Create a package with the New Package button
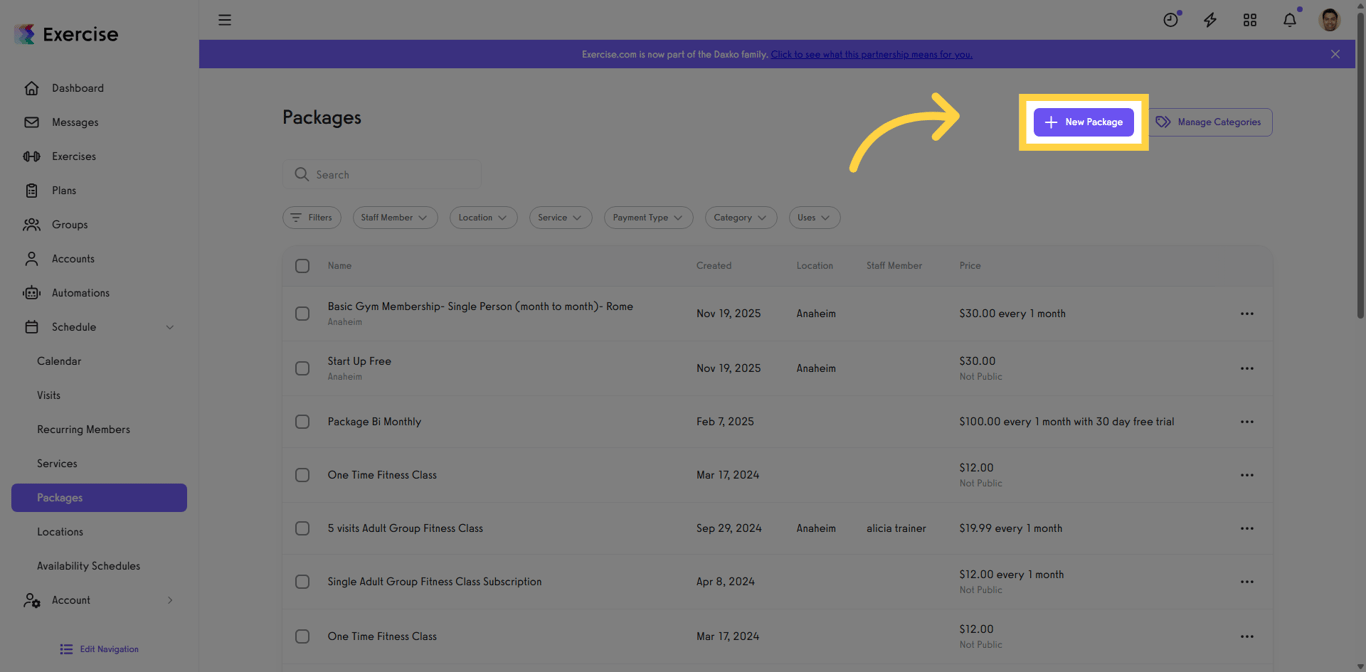The height and width of the screenshot is (672, 1366). 1084,121
